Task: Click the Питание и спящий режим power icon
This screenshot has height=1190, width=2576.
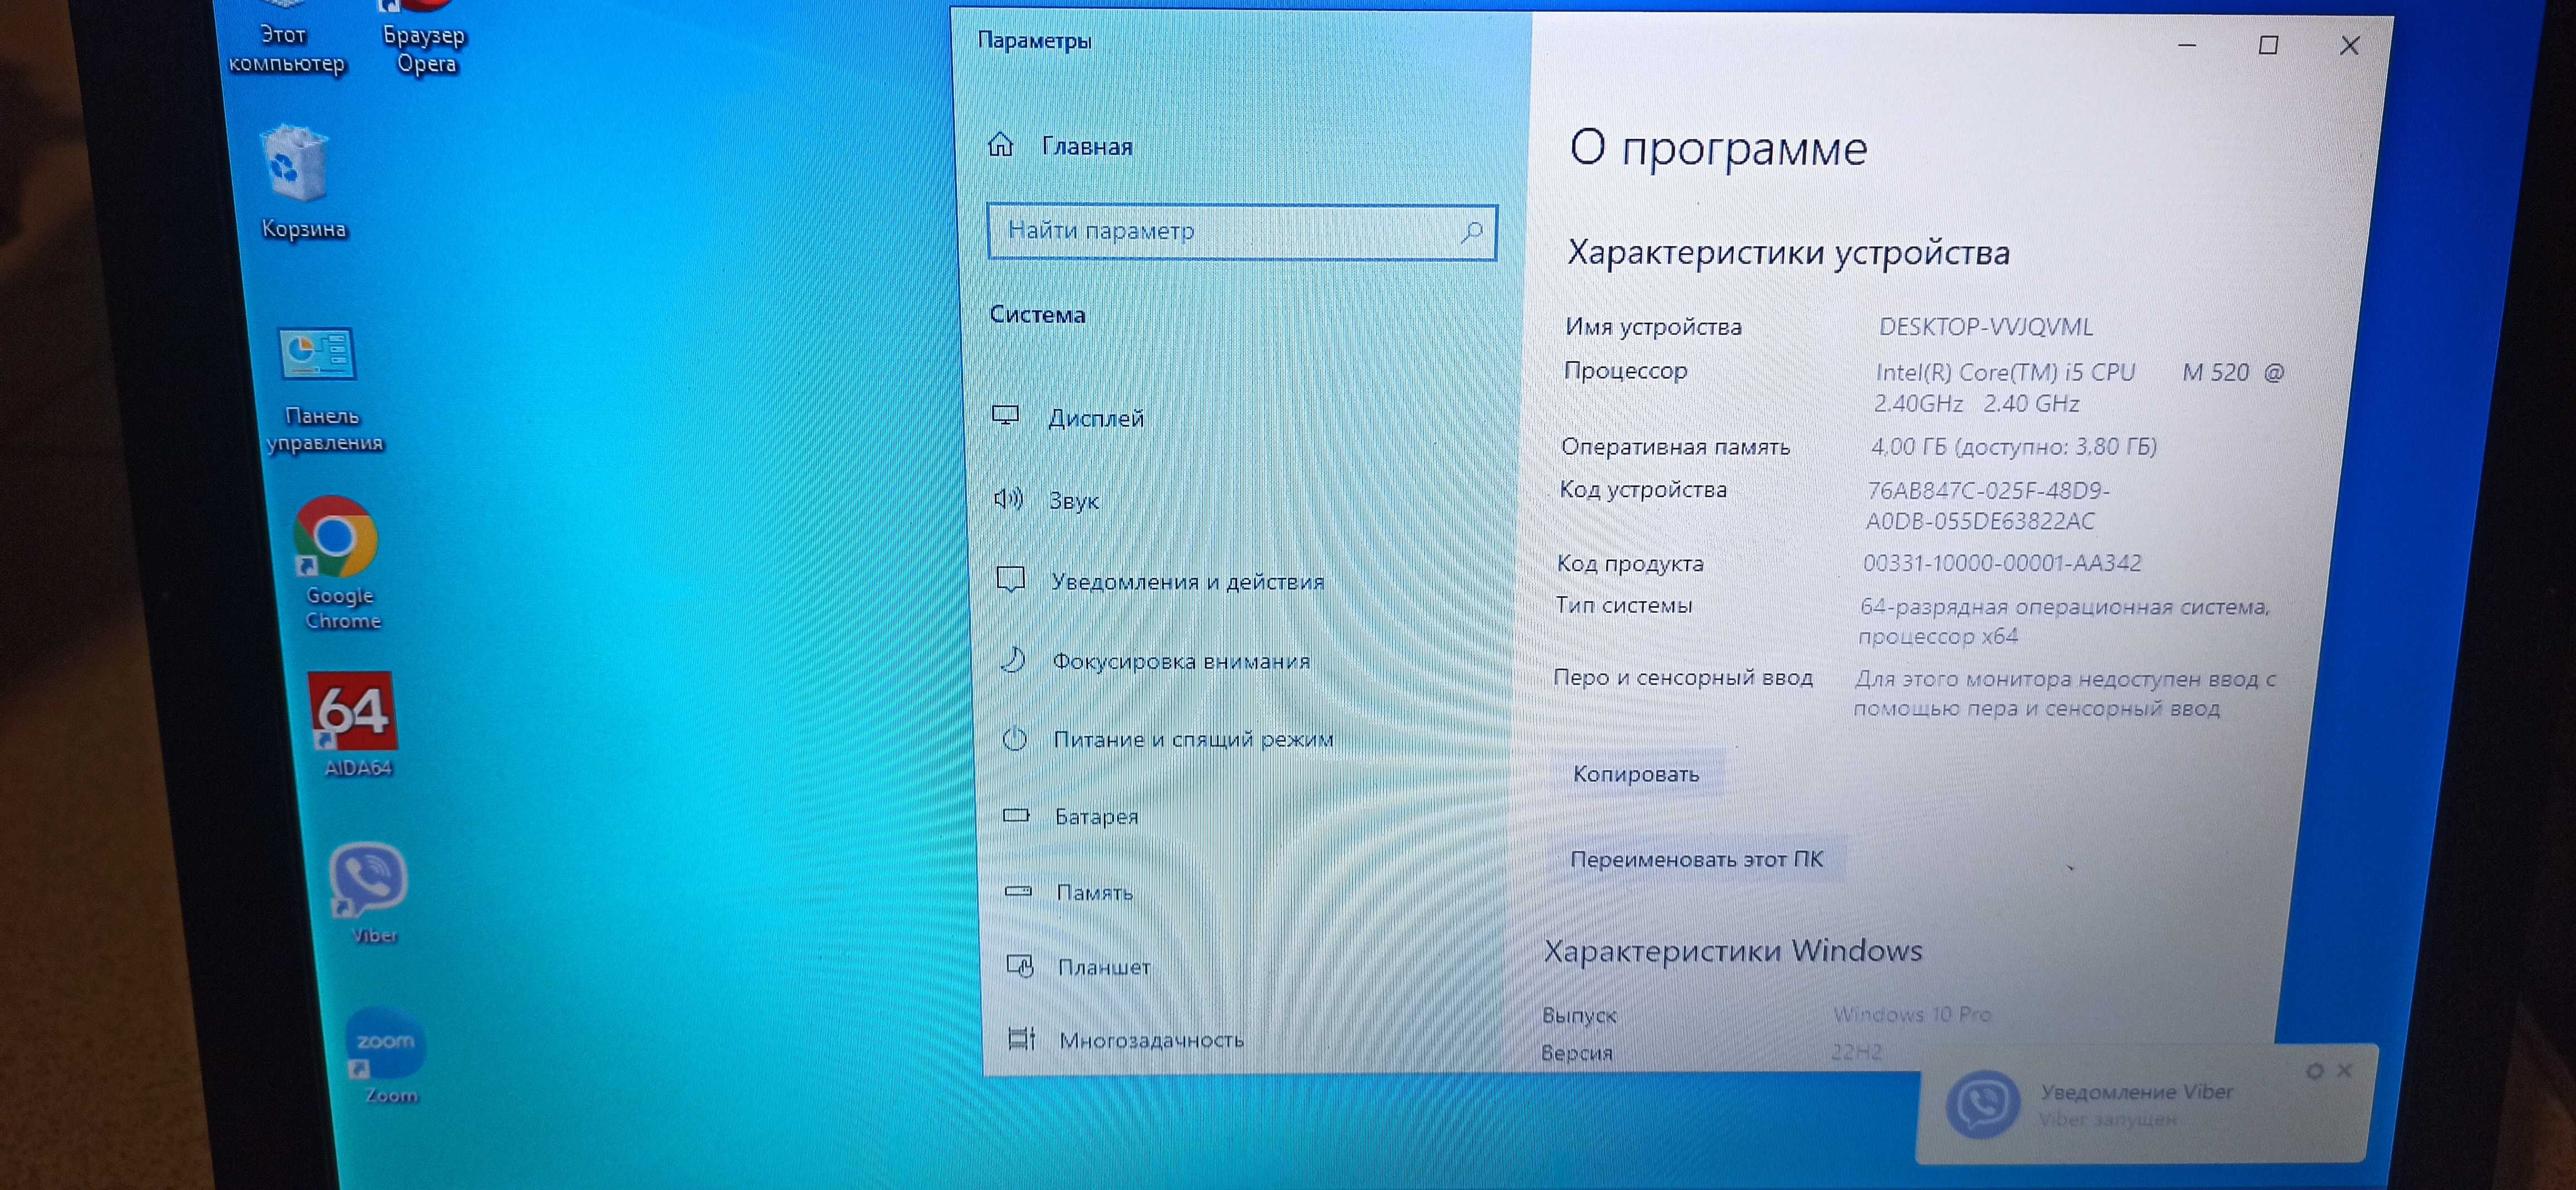Action: pos(1015,739)
